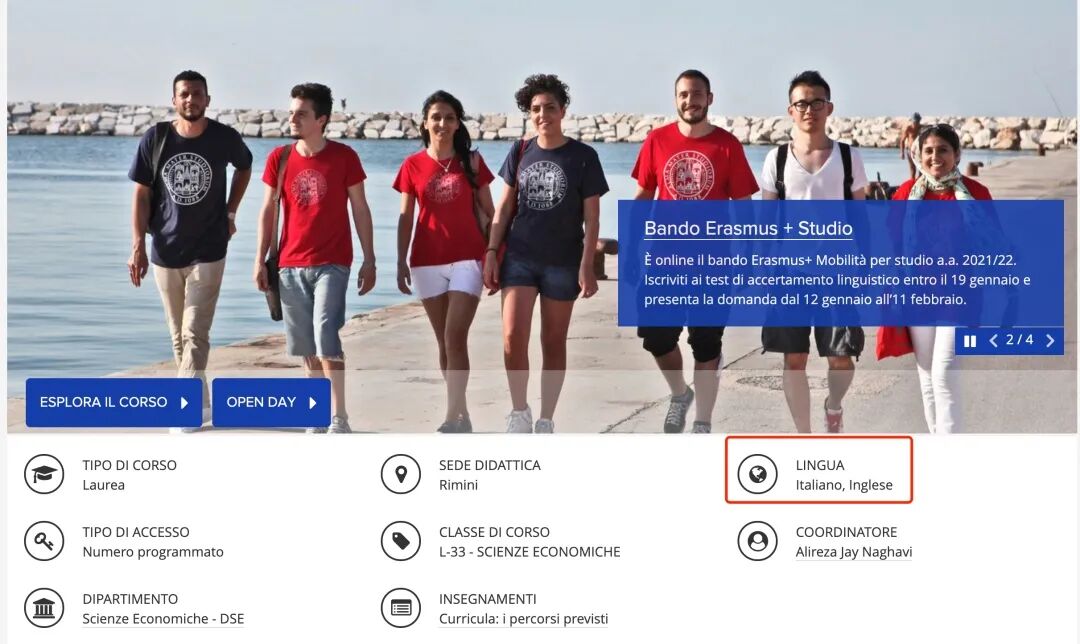This screenshot has width=1080, height=644.
Task: Open the Esplora il corso button
Action: pyautogui.click(x=114, y=402)
